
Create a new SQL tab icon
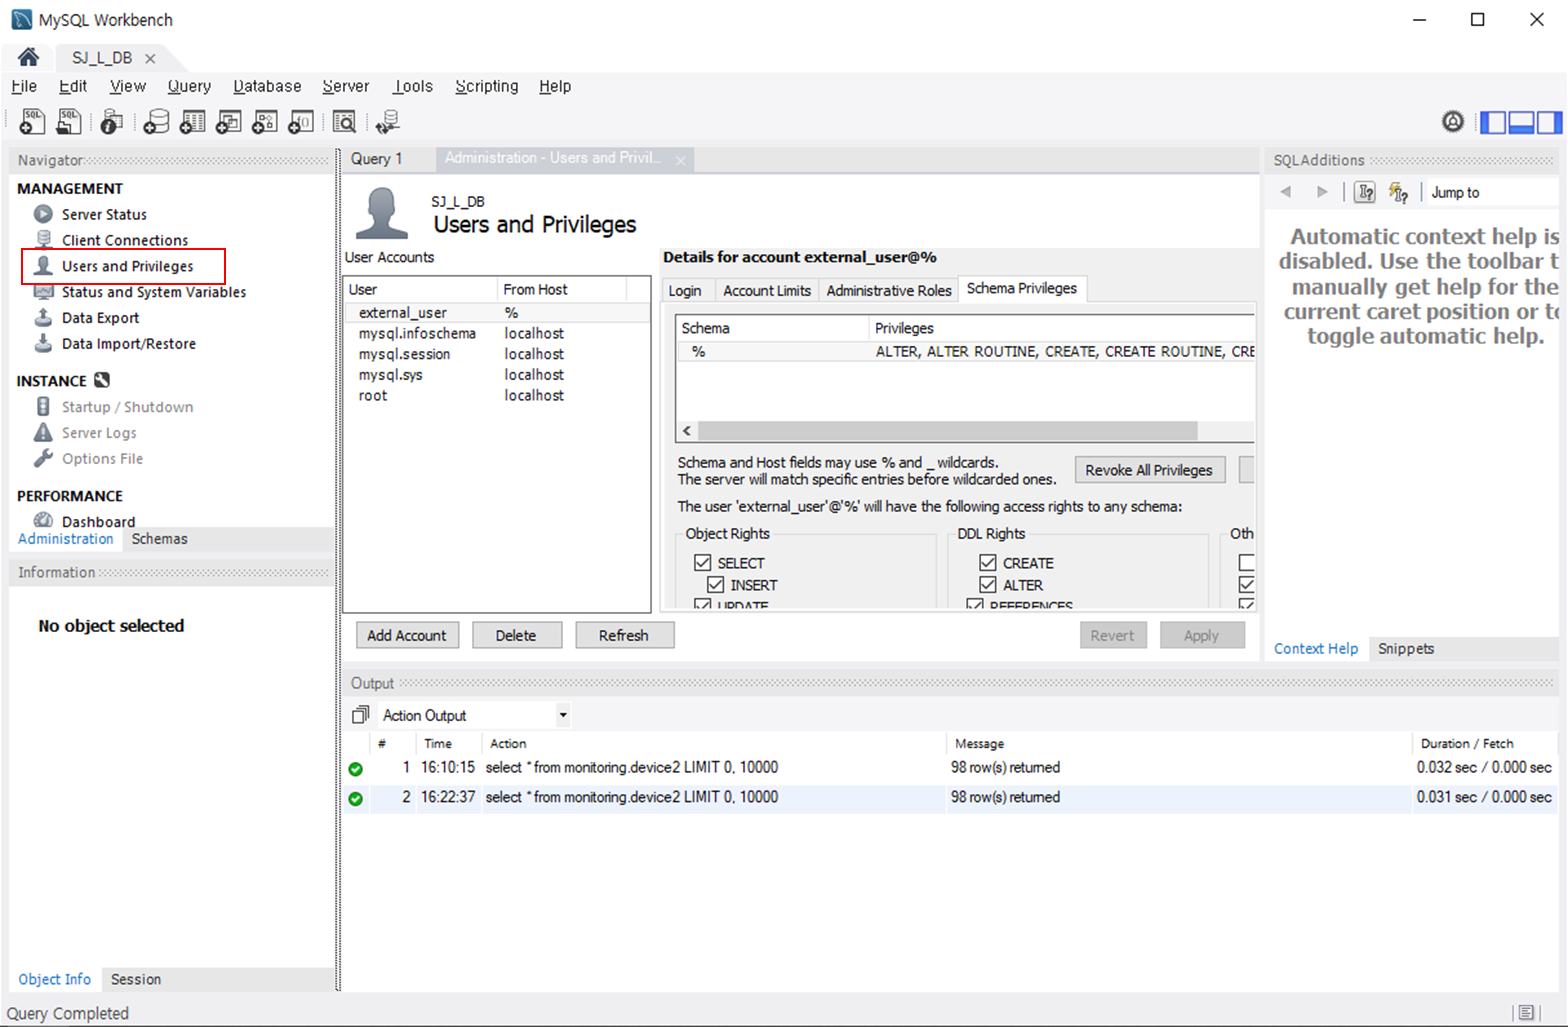pyautogui.click(x=32, y=122)
